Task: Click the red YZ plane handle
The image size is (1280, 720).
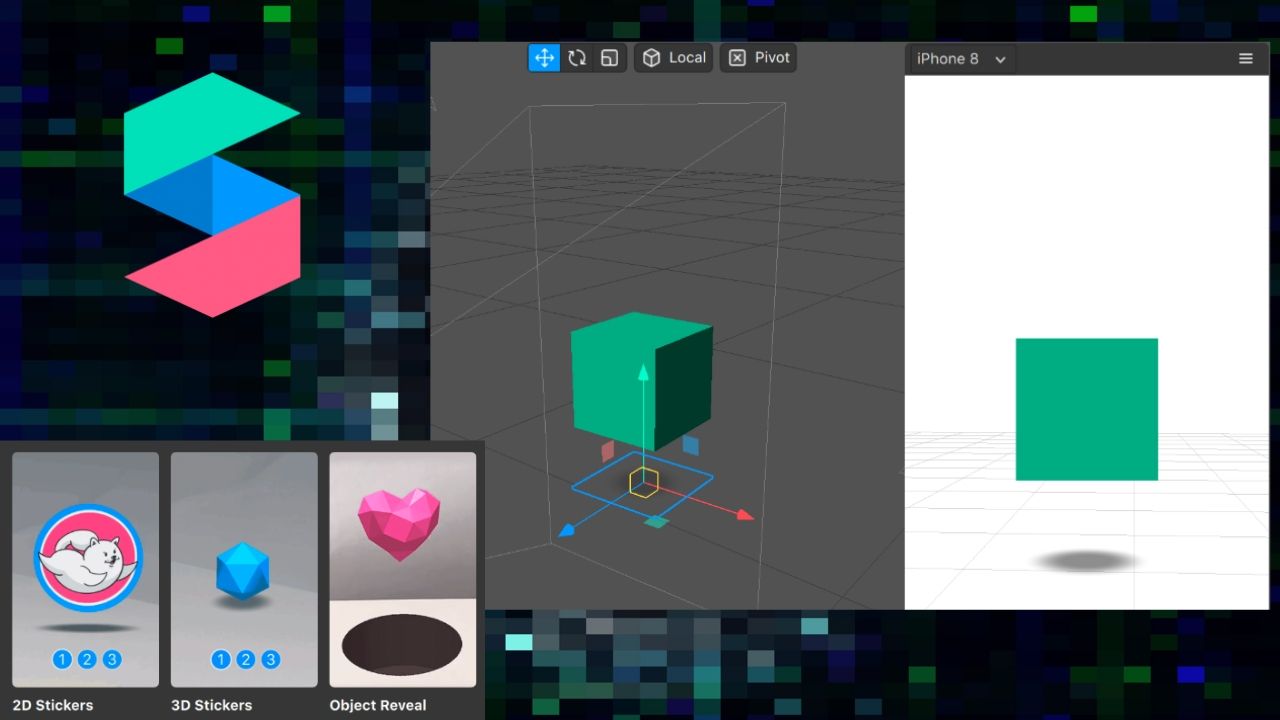Action: click(607, 451)
